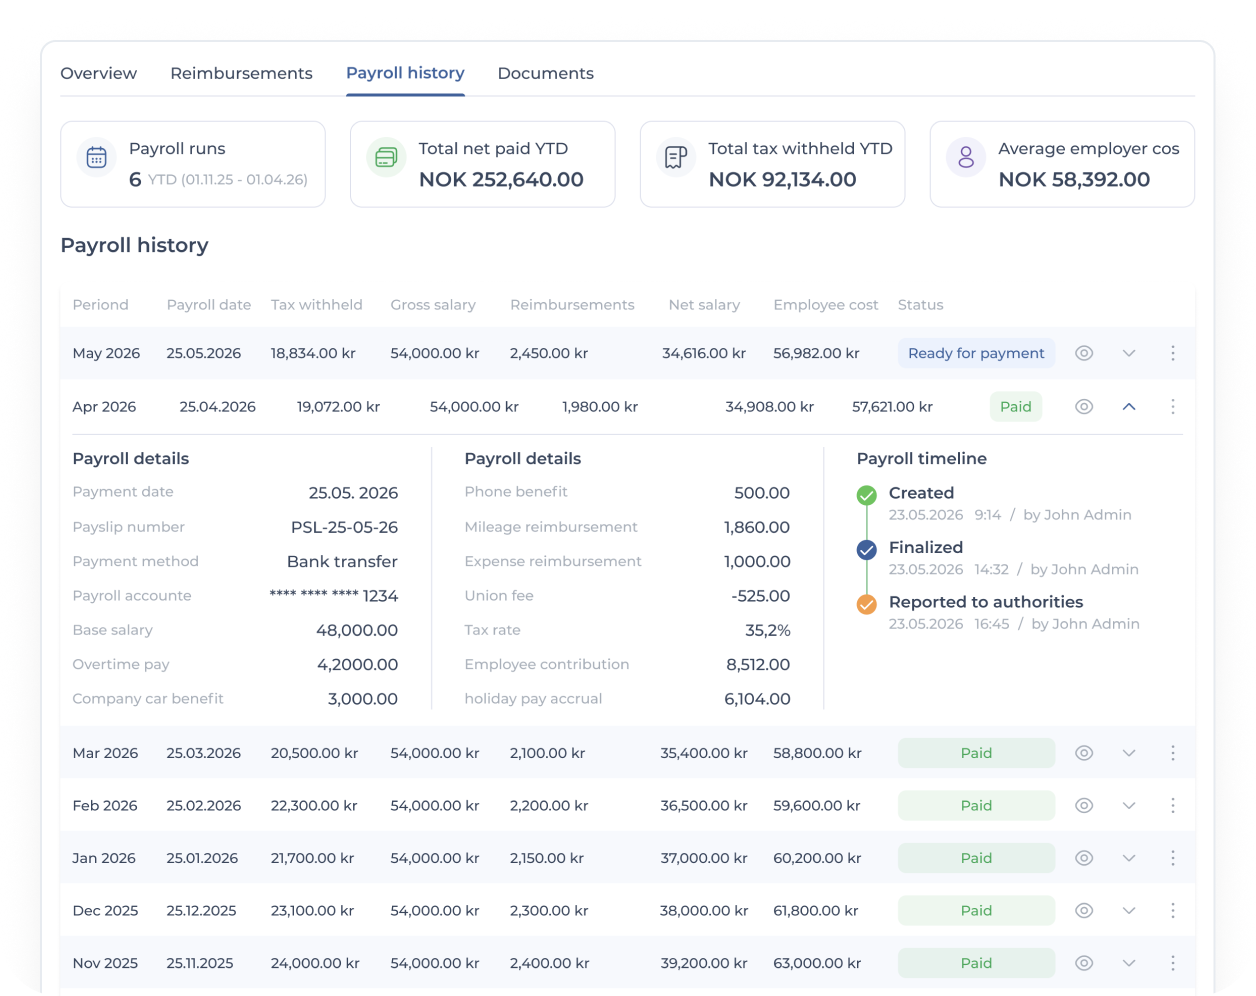Open more options for Nov 2025 row
This screenshot has width=1256, height=996.
[x=1173, y=963]
